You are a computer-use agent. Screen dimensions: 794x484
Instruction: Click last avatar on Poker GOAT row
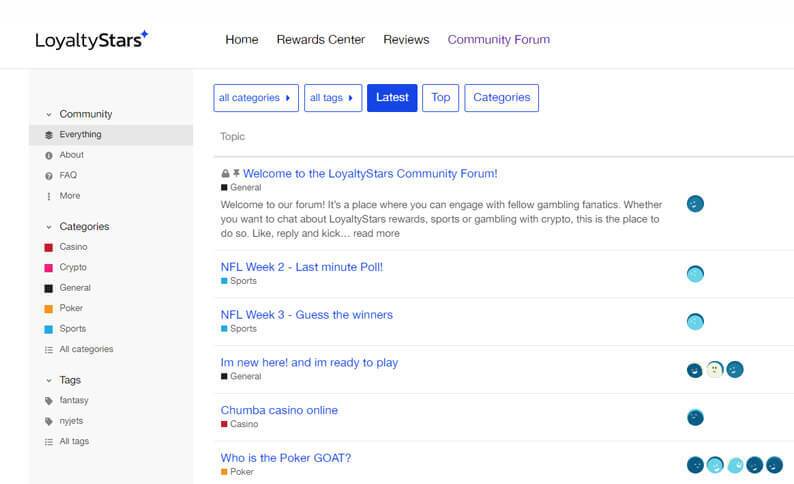click(x=774, y=465)
